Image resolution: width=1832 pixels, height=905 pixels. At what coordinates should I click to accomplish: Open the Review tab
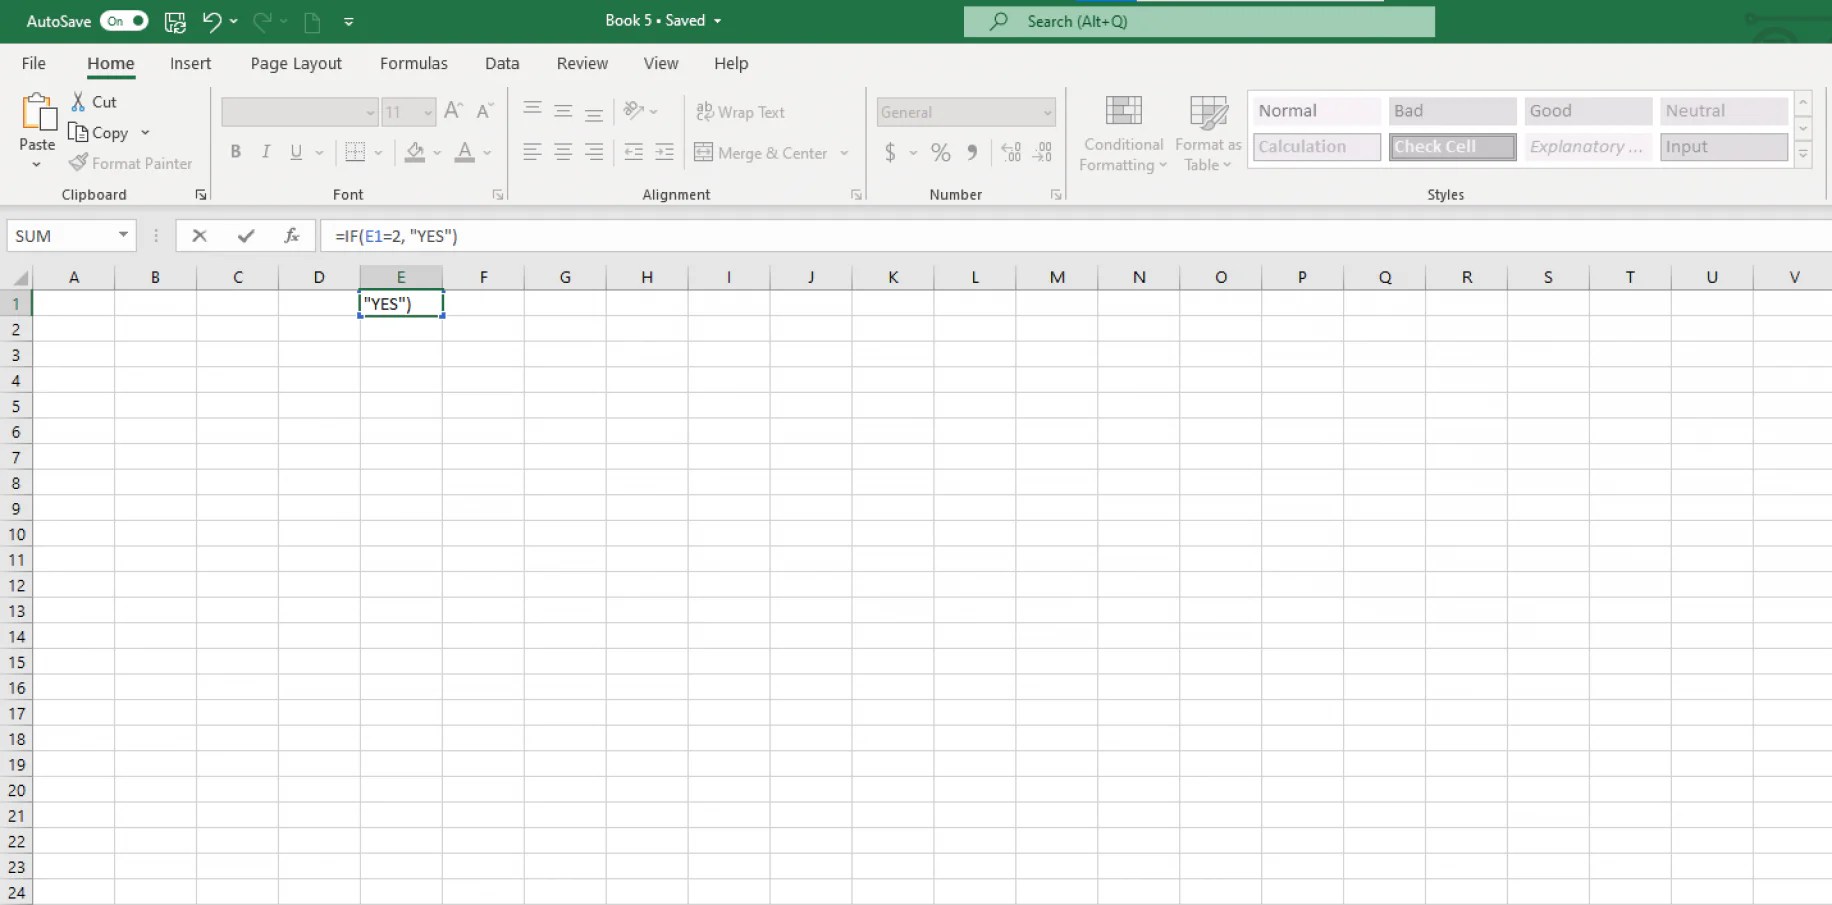point(582,63)
